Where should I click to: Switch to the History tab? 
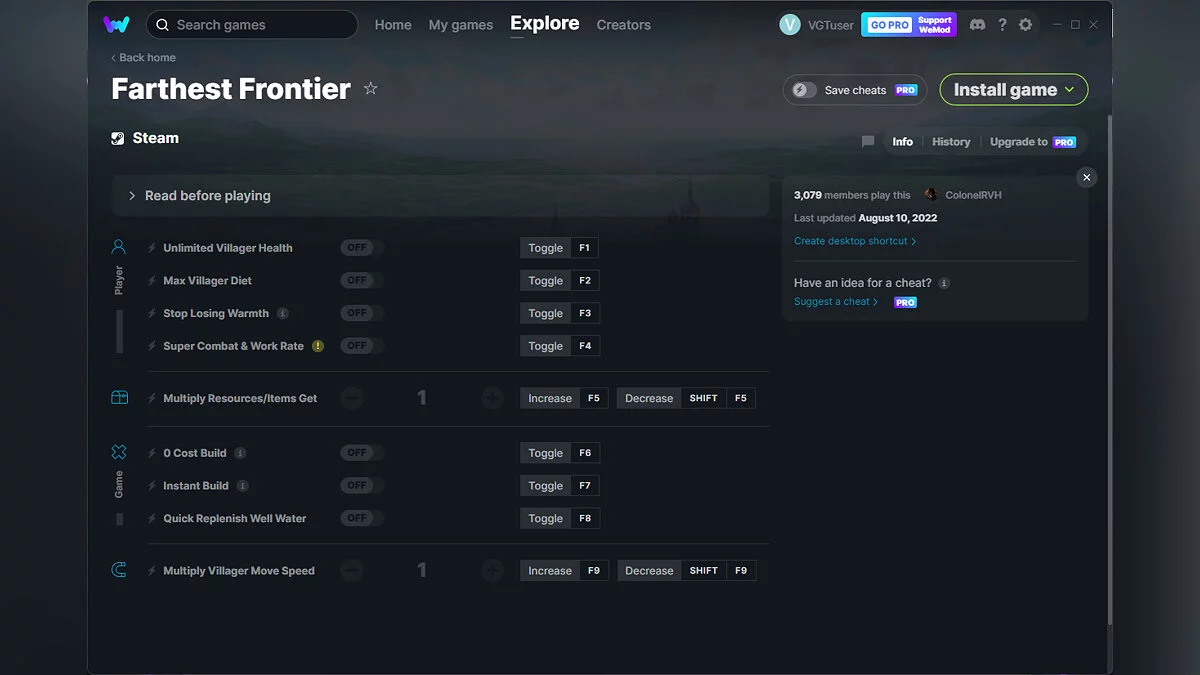point(950,141)
